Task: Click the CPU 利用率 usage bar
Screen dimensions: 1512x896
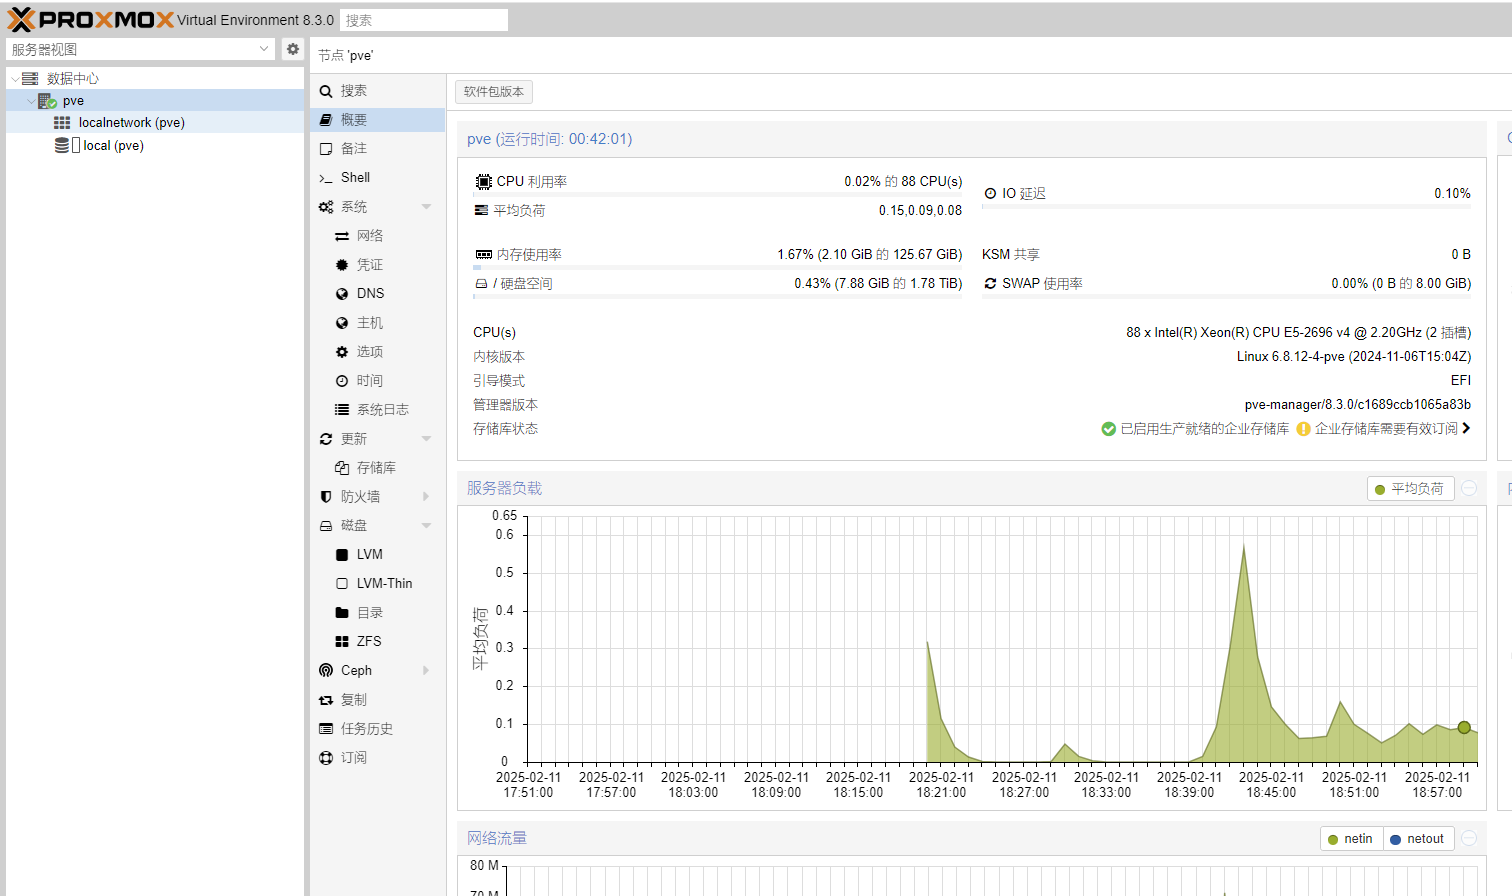Action: point(718,194)
